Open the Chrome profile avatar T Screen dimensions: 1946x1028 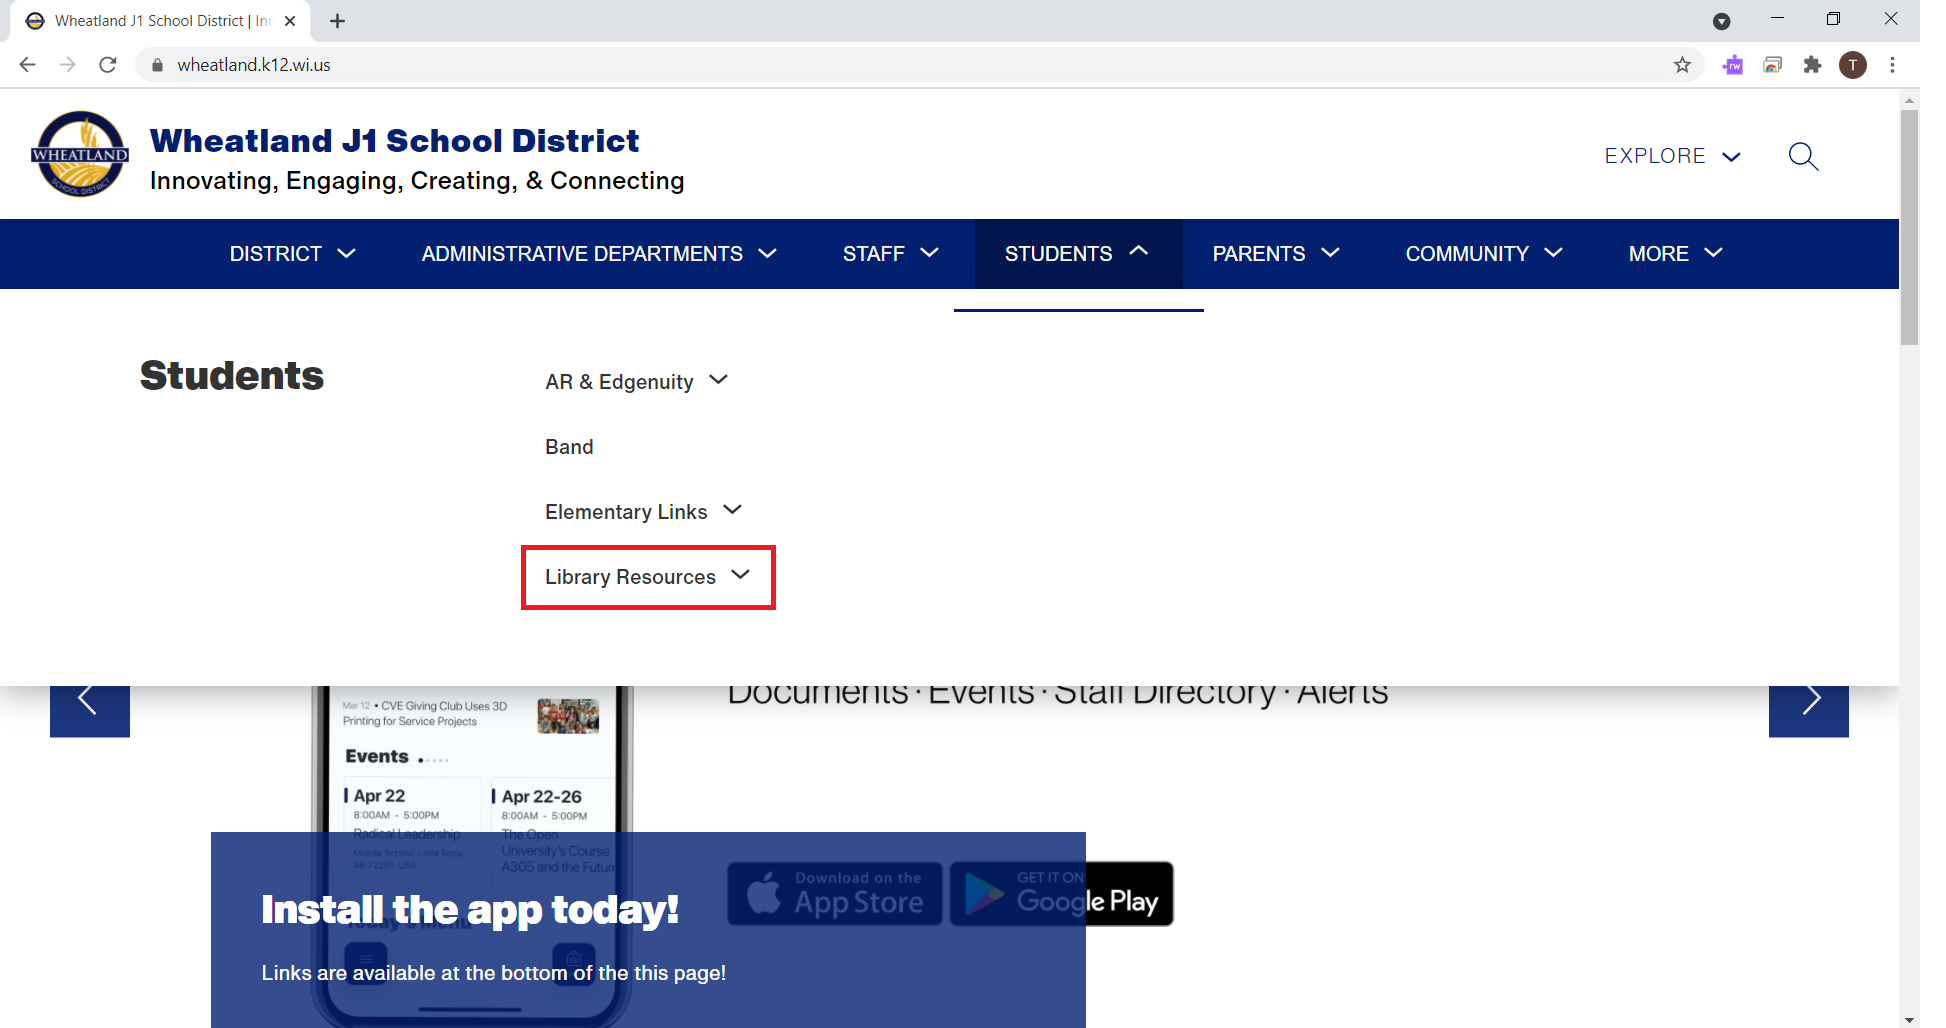tap(1853, 65)
